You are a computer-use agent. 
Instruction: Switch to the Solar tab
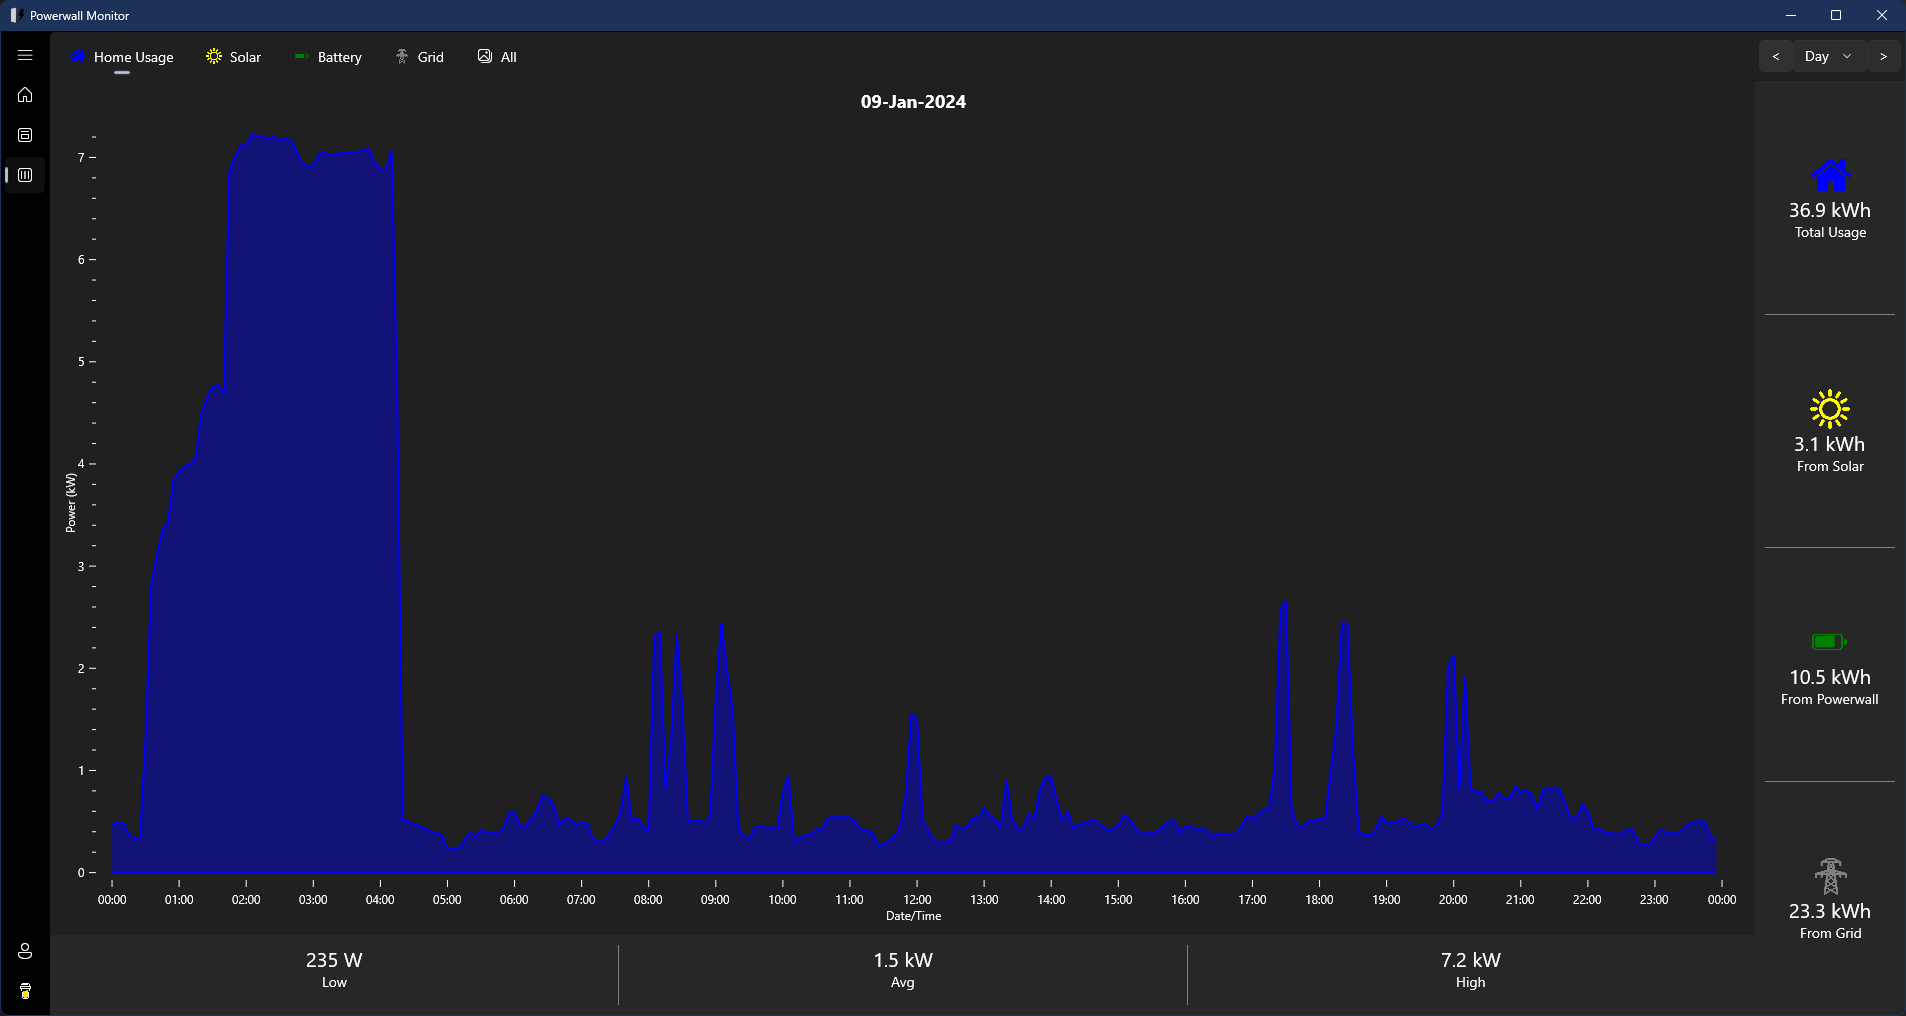click(x=244, y=56)
